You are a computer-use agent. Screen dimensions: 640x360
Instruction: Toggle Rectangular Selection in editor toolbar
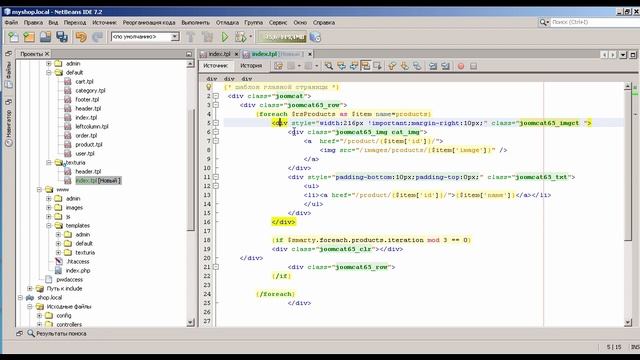point(378,66)
